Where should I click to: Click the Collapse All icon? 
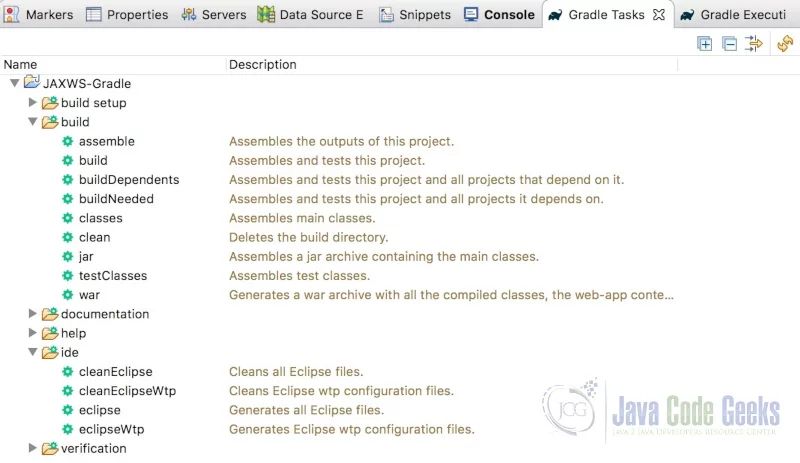click(x=730, y=44)
